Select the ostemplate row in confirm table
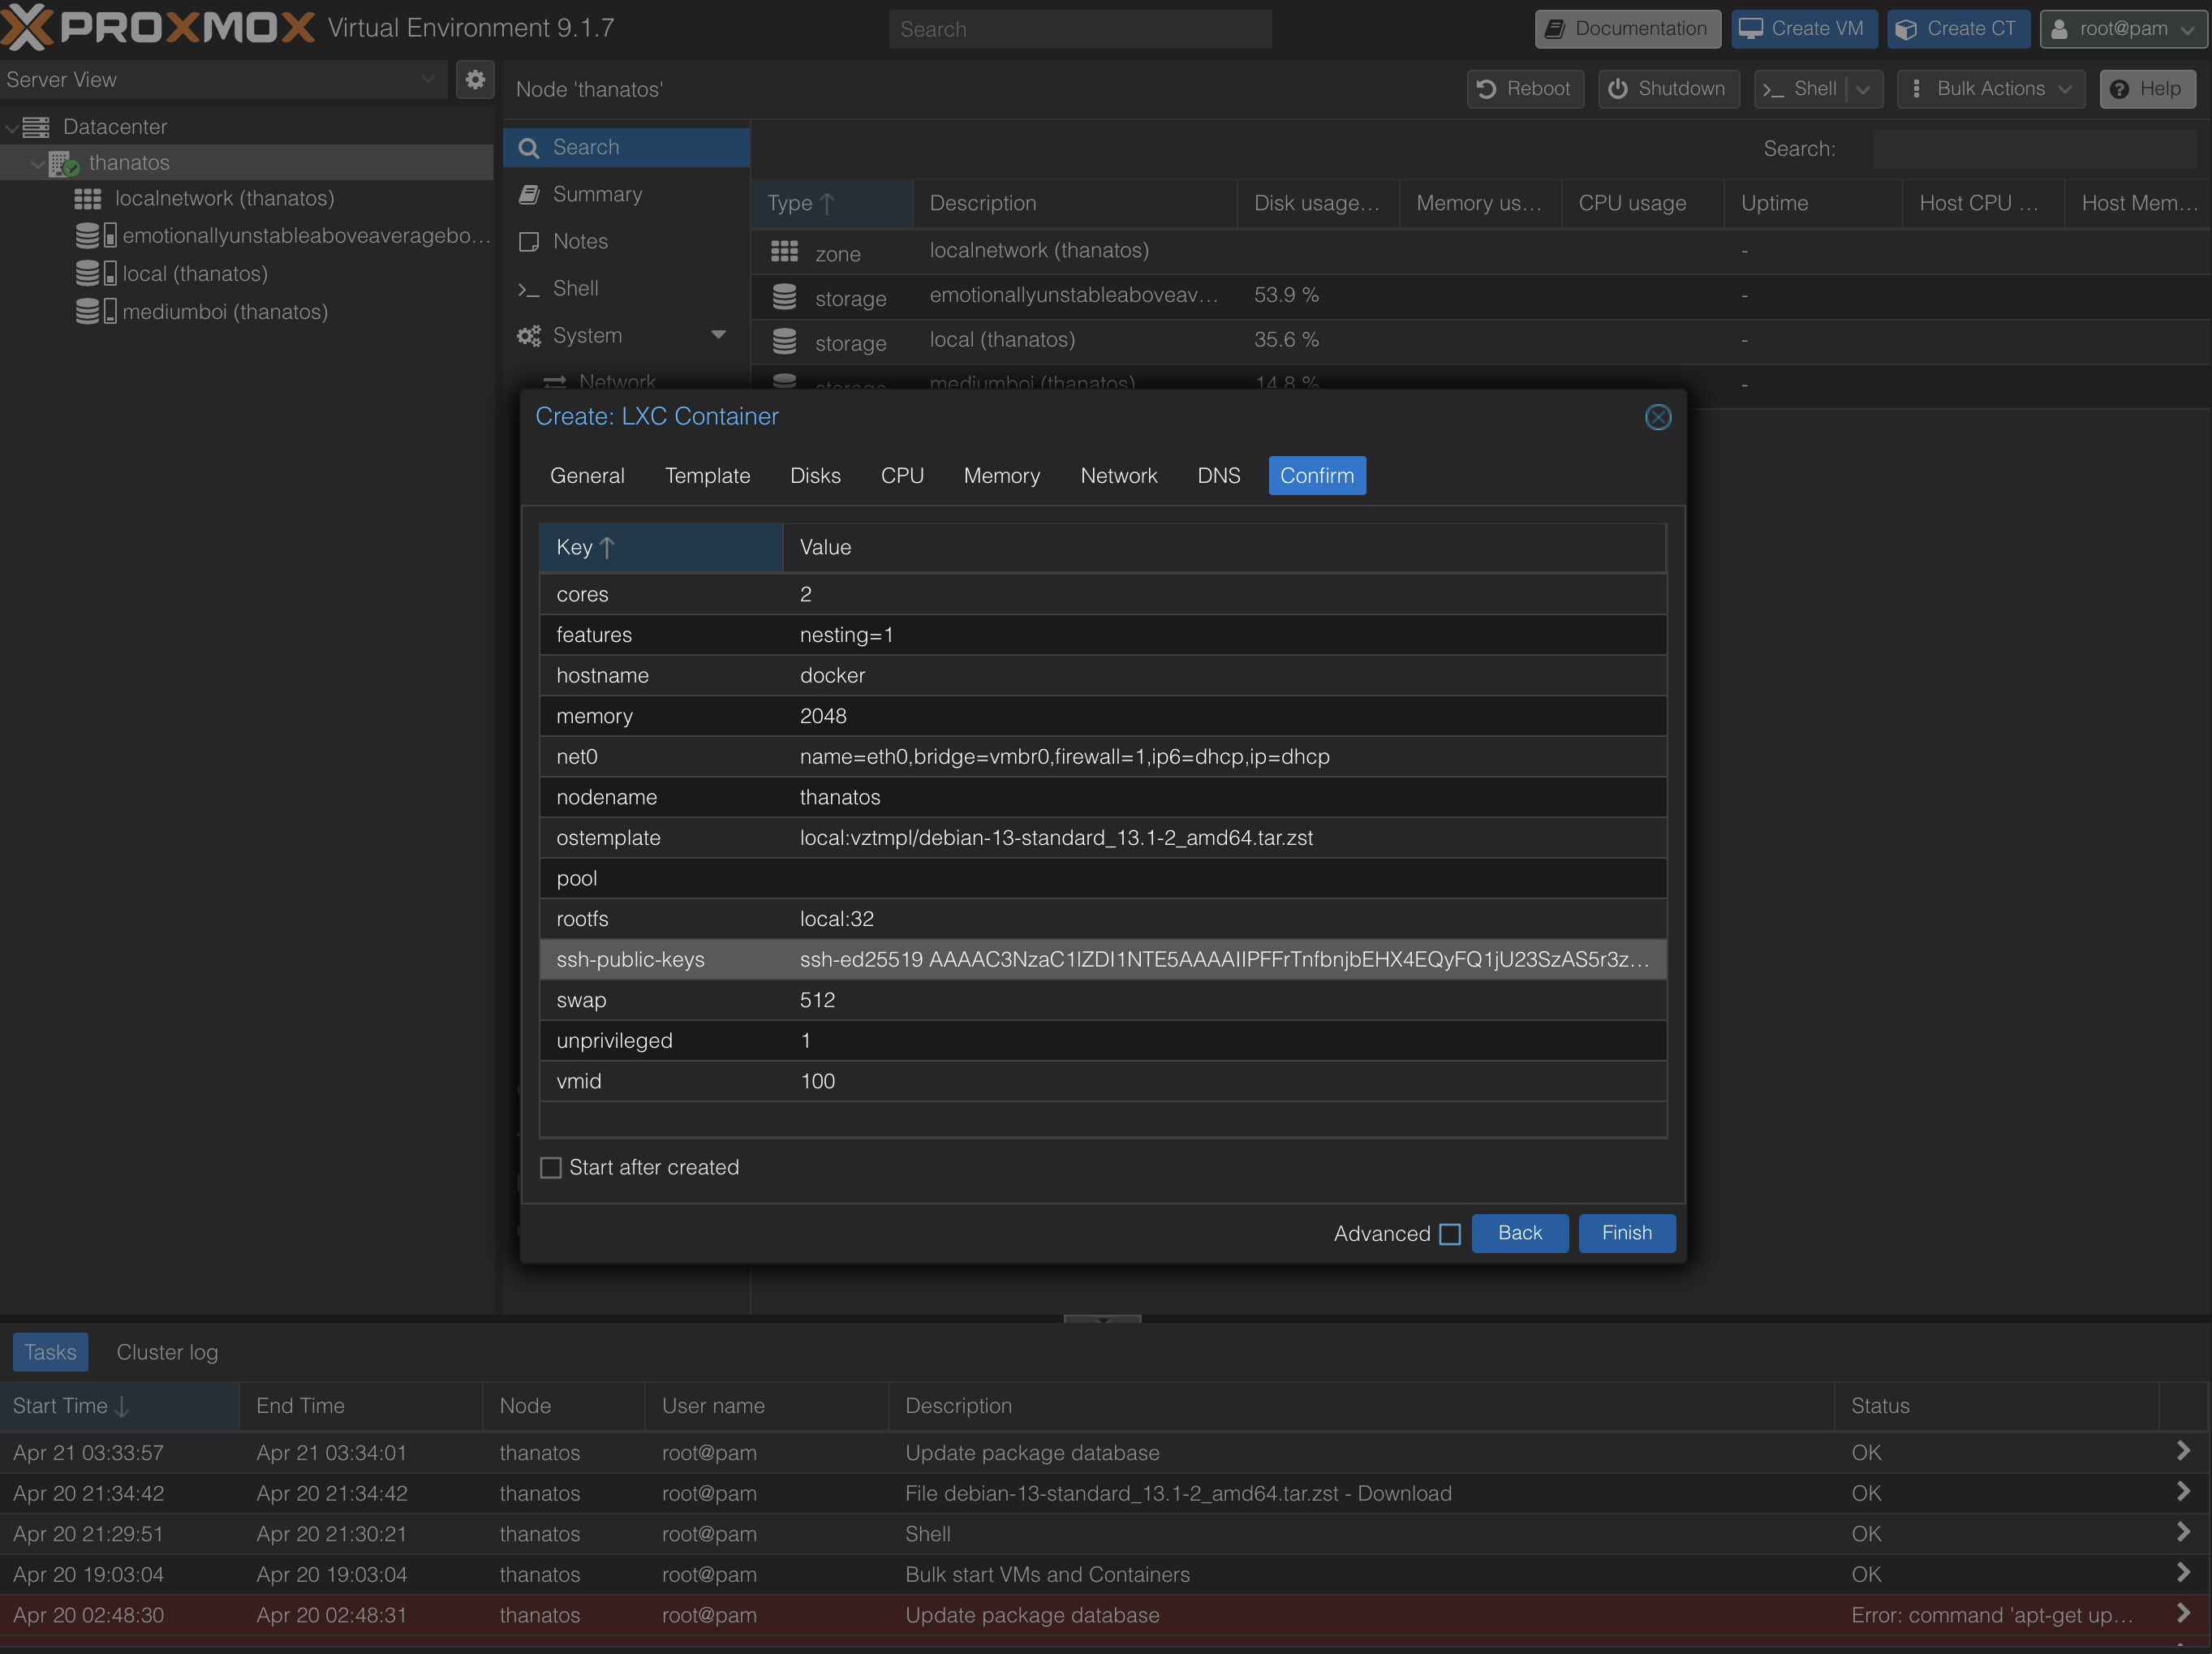2212x1654 pixels. click(1103, 838)
